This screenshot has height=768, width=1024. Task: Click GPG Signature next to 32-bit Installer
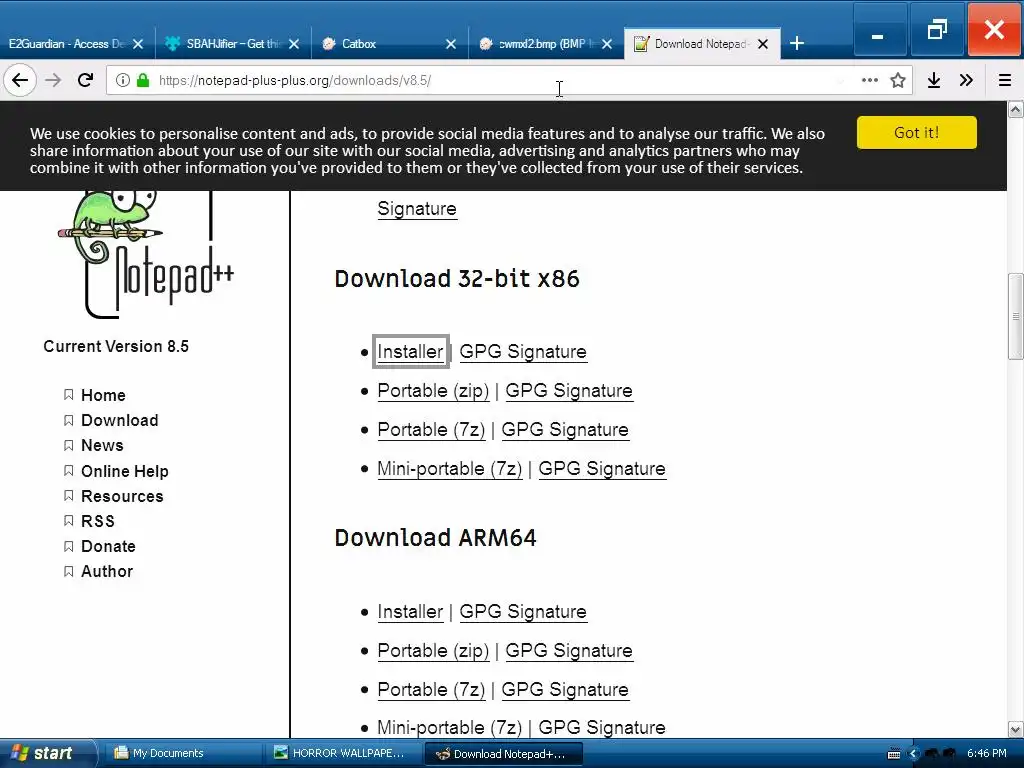coord(523,352)
